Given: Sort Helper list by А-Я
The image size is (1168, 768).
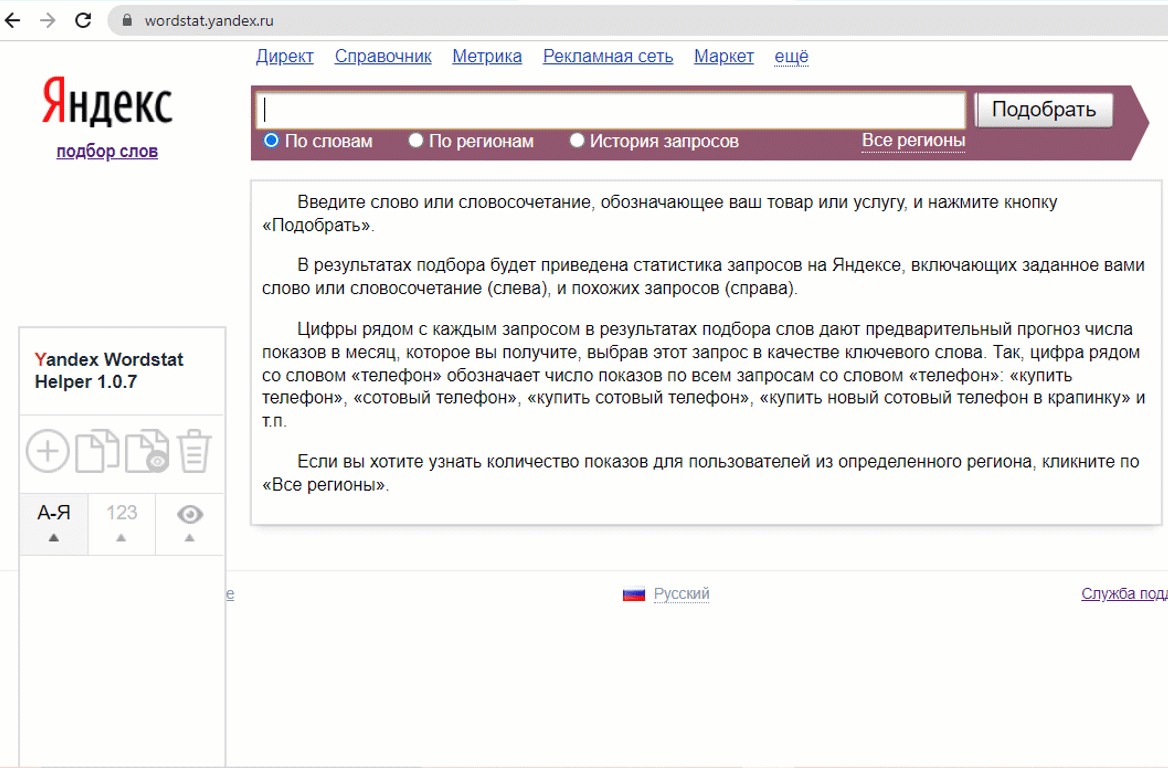Looking at the screenshot, I should pyautogui.click(x=54, y=524).
